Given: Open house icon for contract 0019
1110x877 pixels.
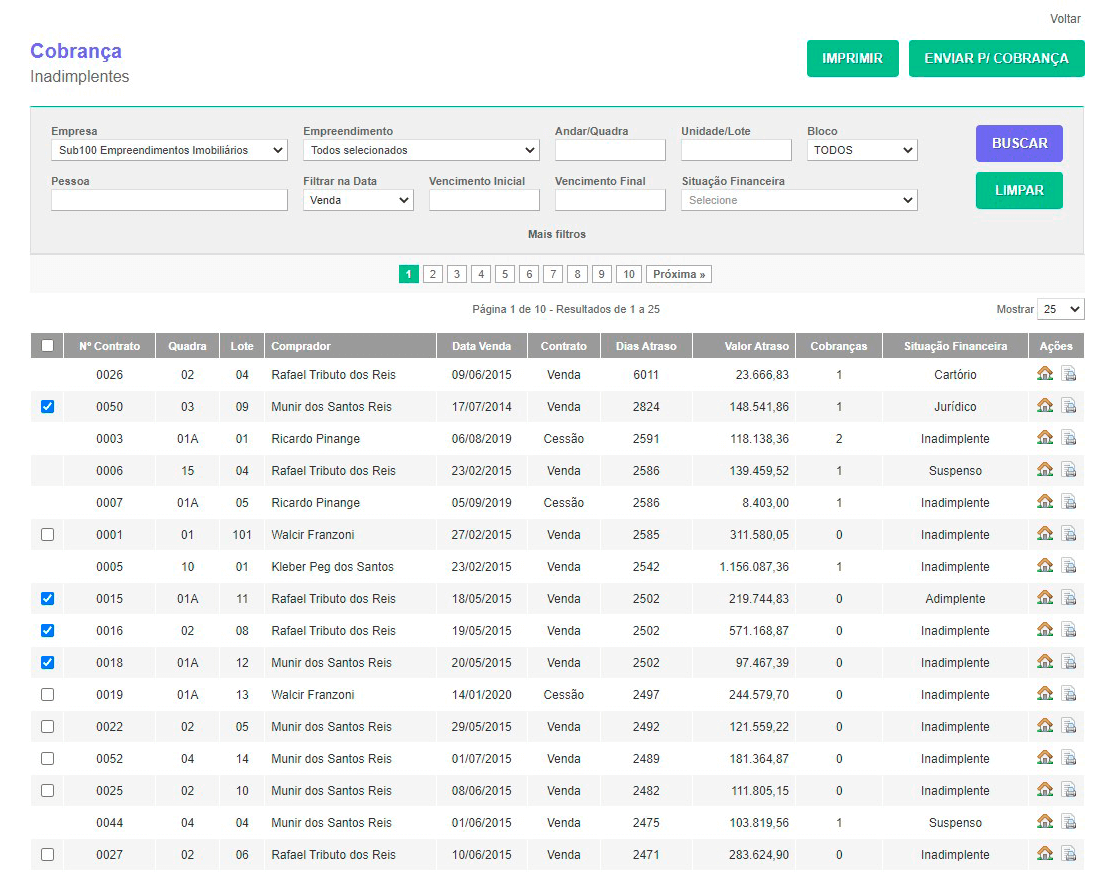Looking at the screenshot, I should 1045,695.
